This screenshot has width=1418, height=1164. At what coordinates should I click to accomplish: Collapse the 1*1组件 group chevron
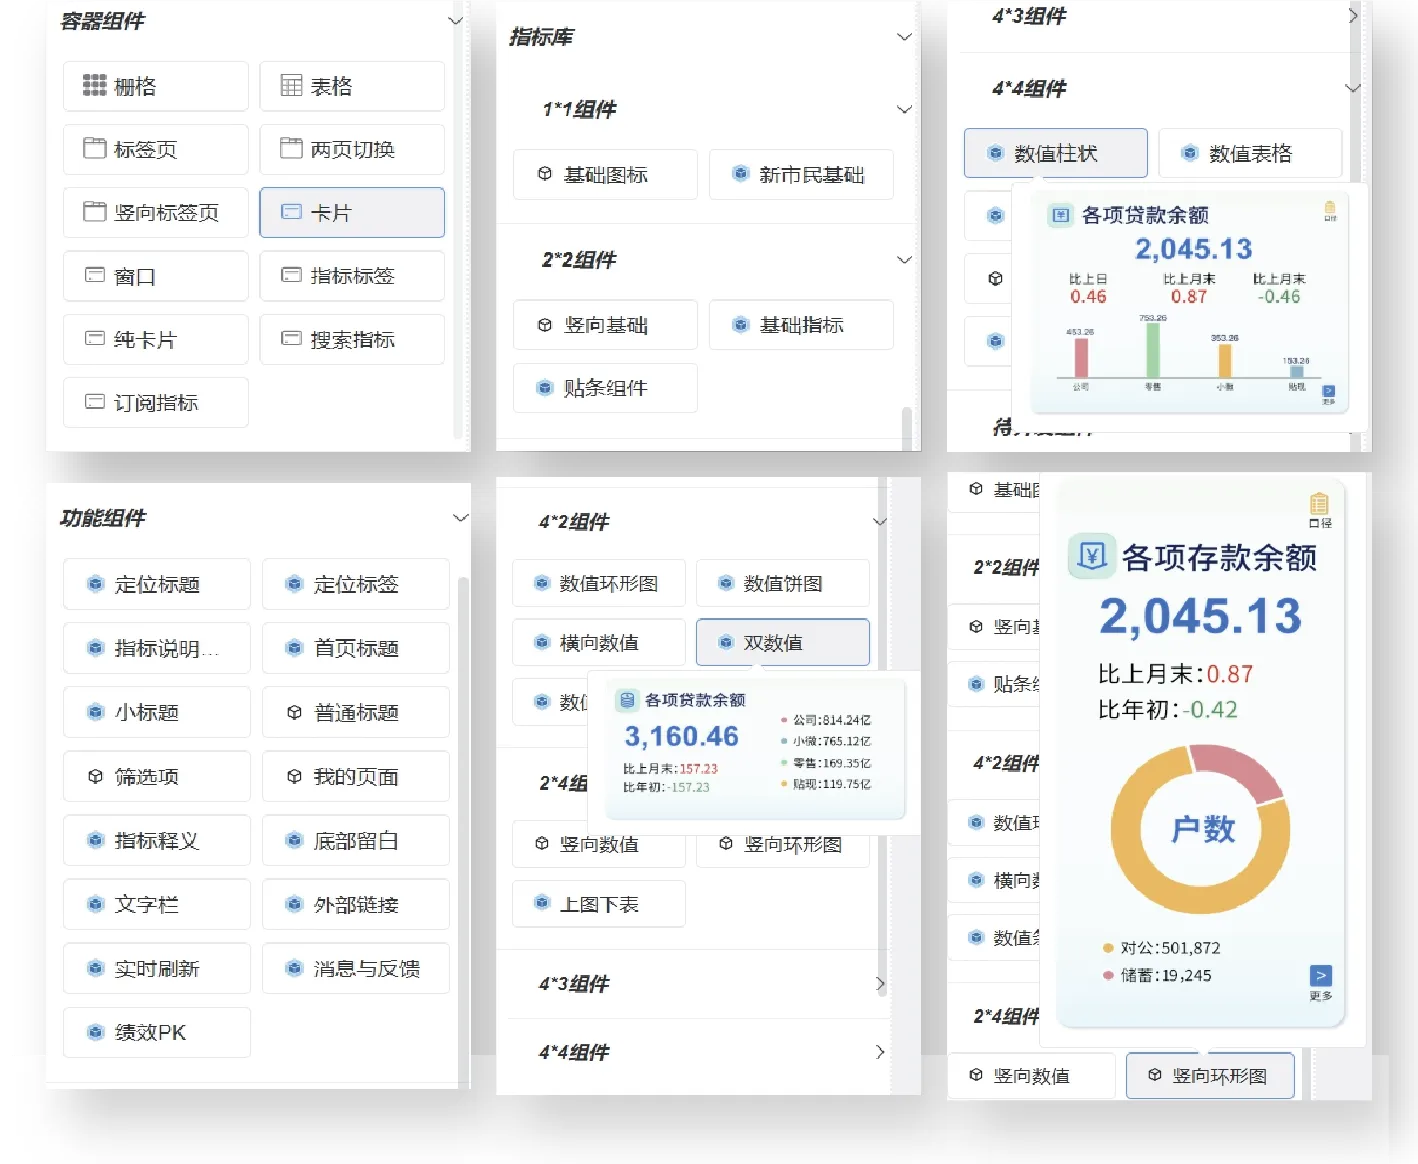click(904, 109)
